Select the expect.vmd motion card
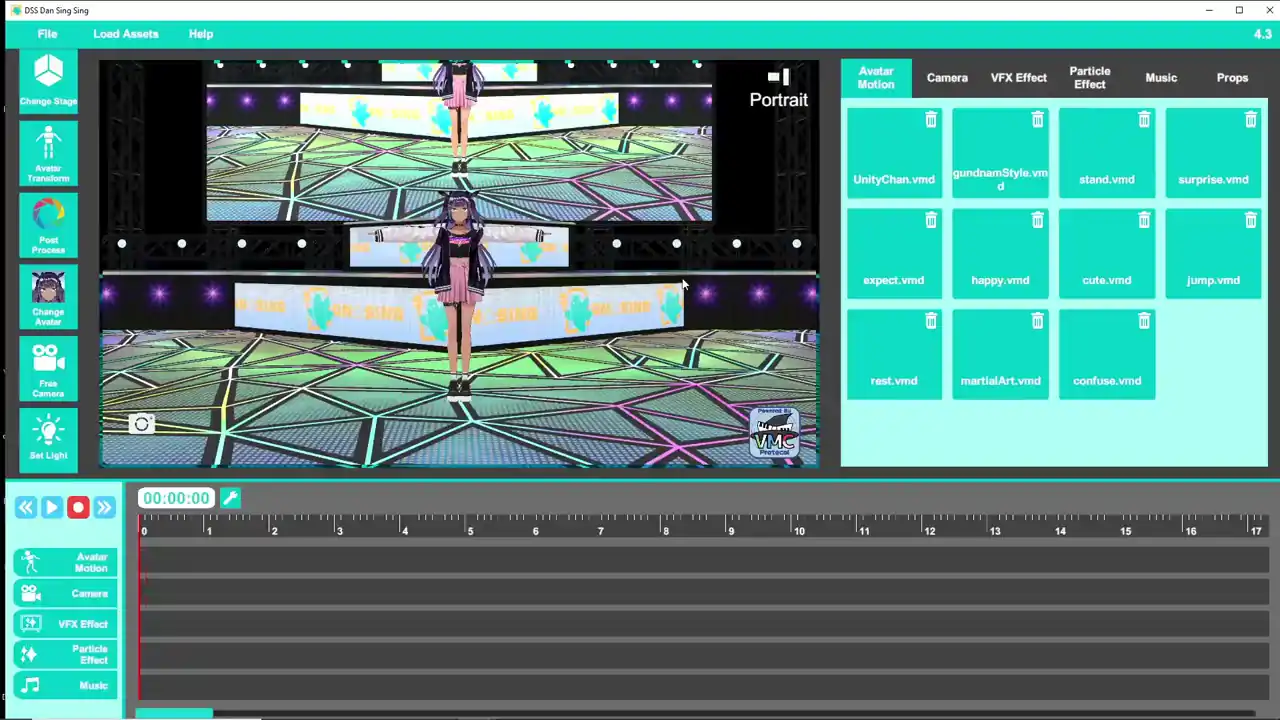This screenshot has height=720, width=1280. click(x=894, y=254)
